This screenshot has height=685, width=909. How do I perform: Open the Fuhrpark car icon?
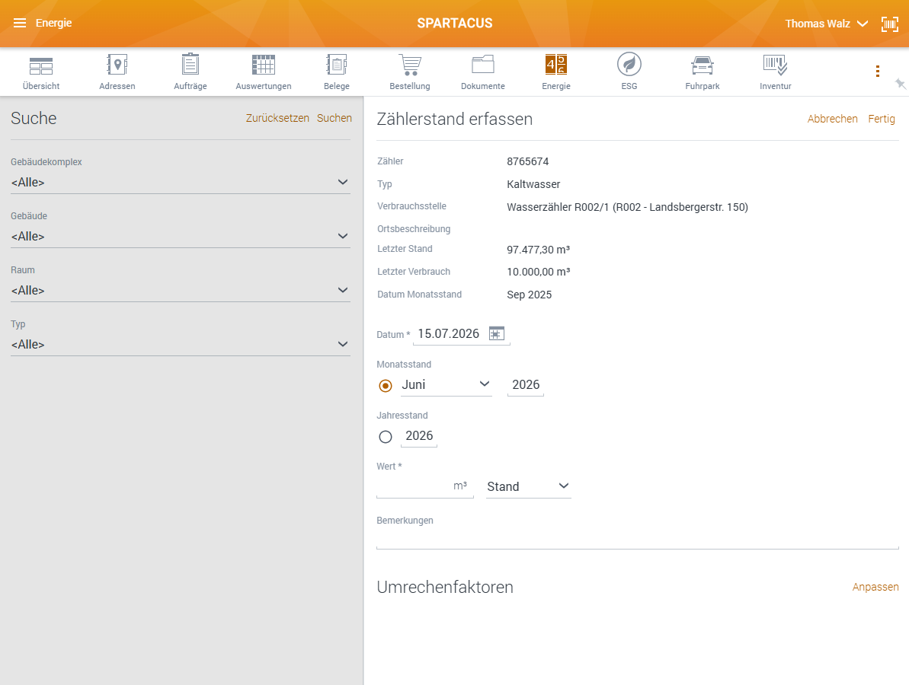(702, 65)
